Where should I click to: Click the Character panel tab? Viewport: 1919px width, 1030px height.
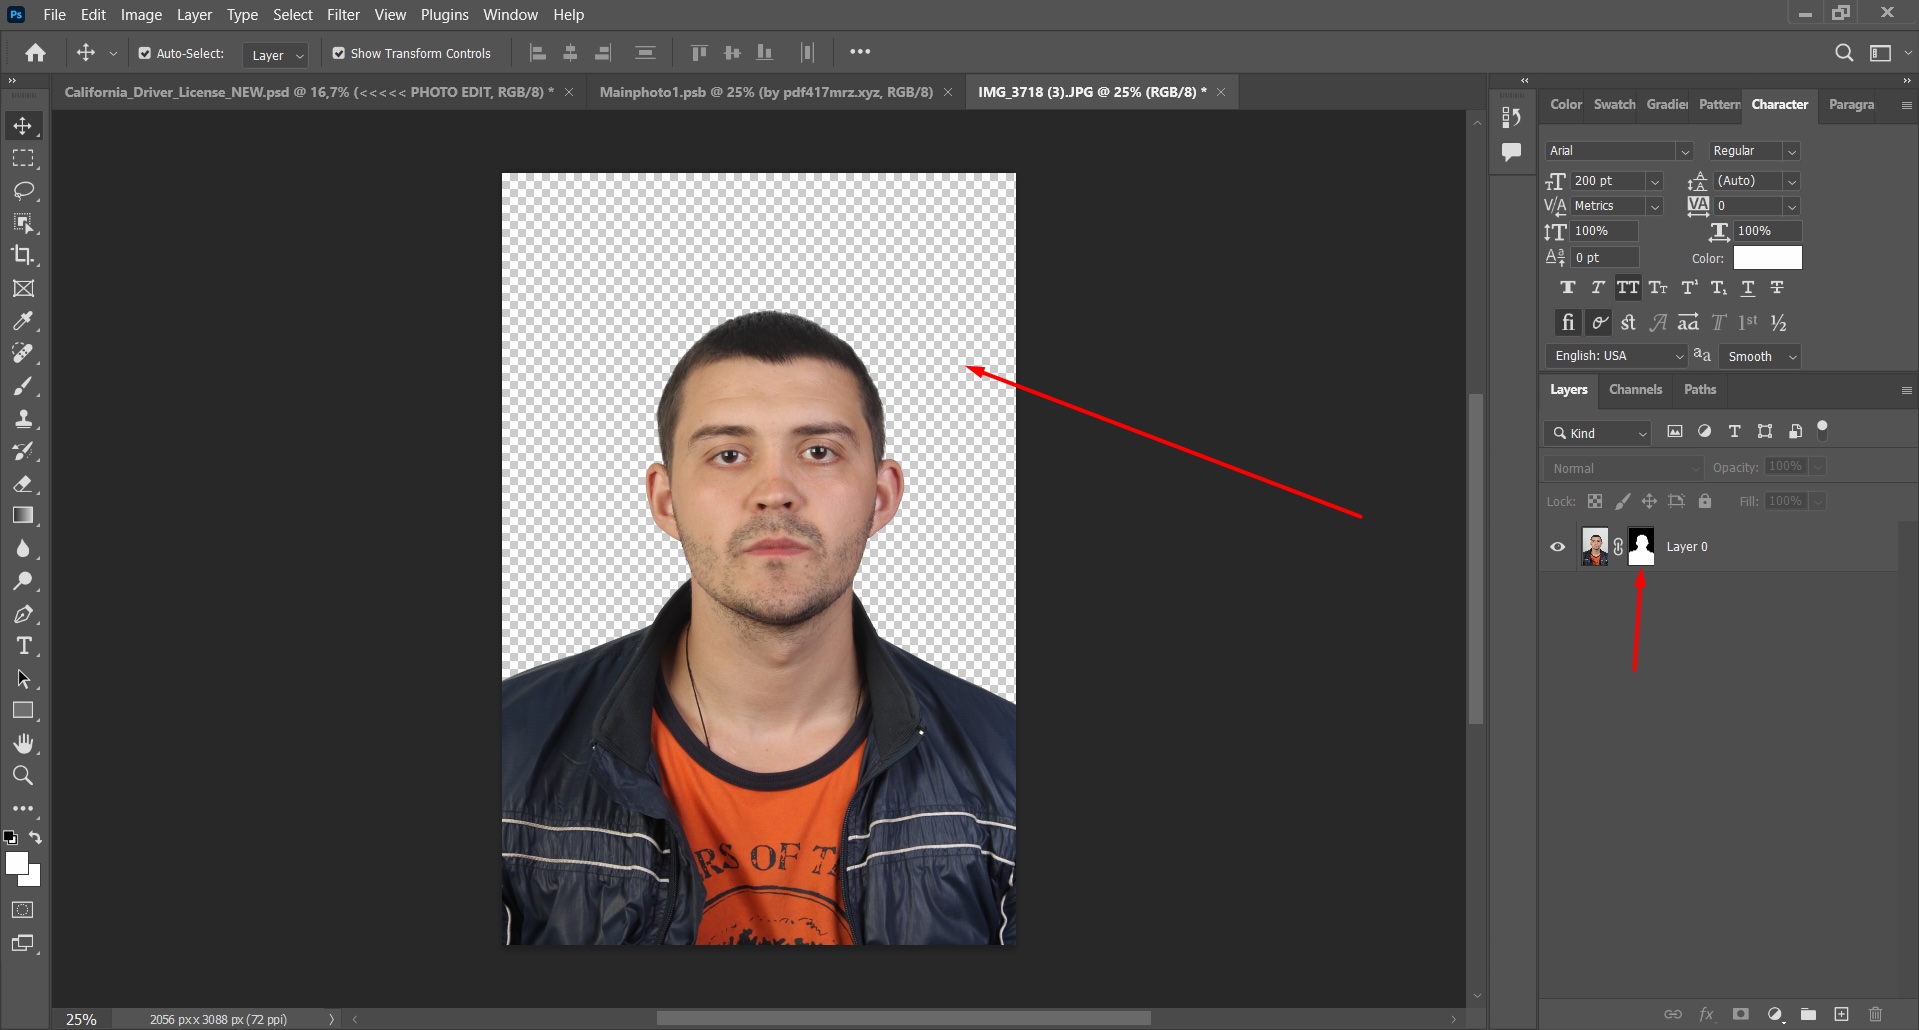click(x=1780, y=104)
